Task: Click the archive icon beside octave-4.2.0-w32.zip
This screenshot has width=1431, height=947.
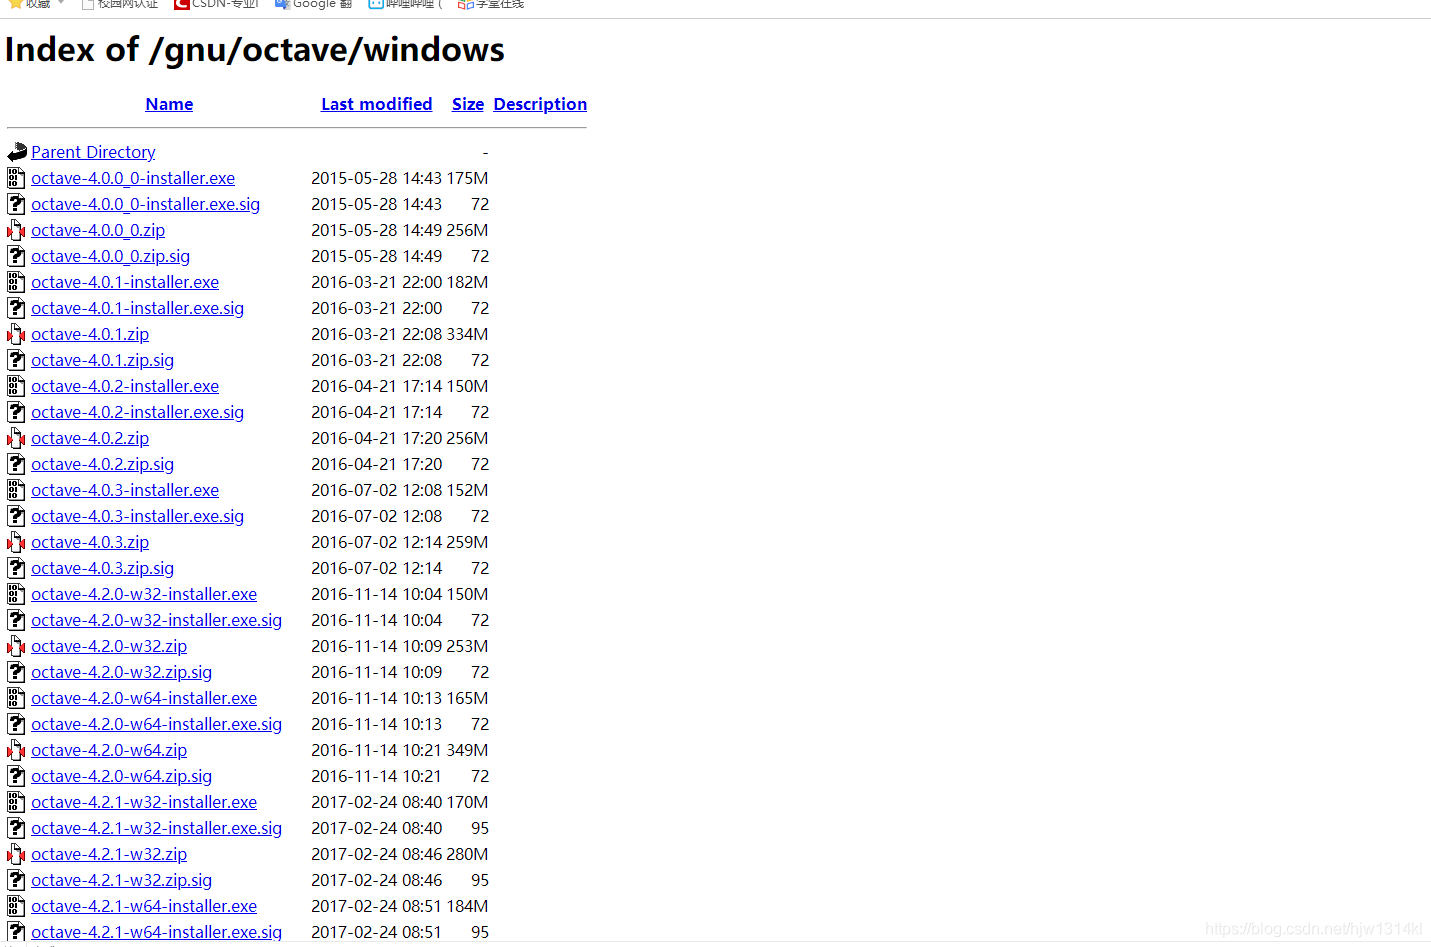Action: 16,646
